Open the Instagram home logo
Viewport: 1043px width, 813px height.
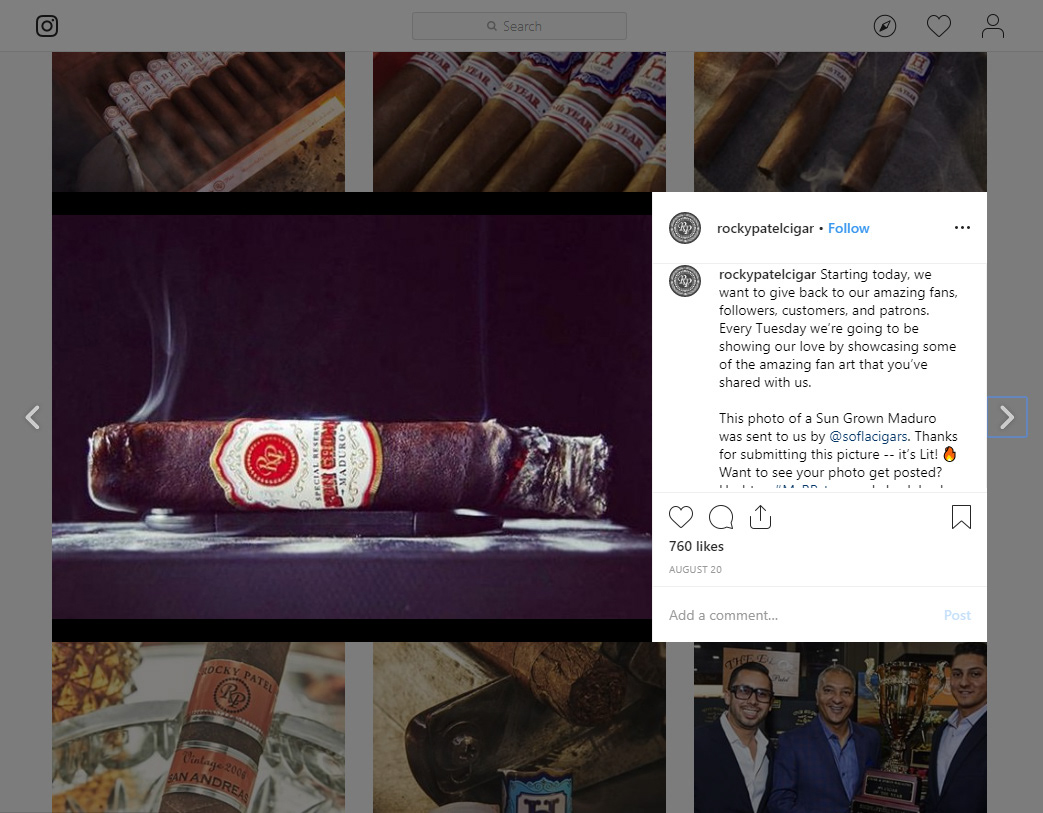pyautogui.click(x=47, y=26)
